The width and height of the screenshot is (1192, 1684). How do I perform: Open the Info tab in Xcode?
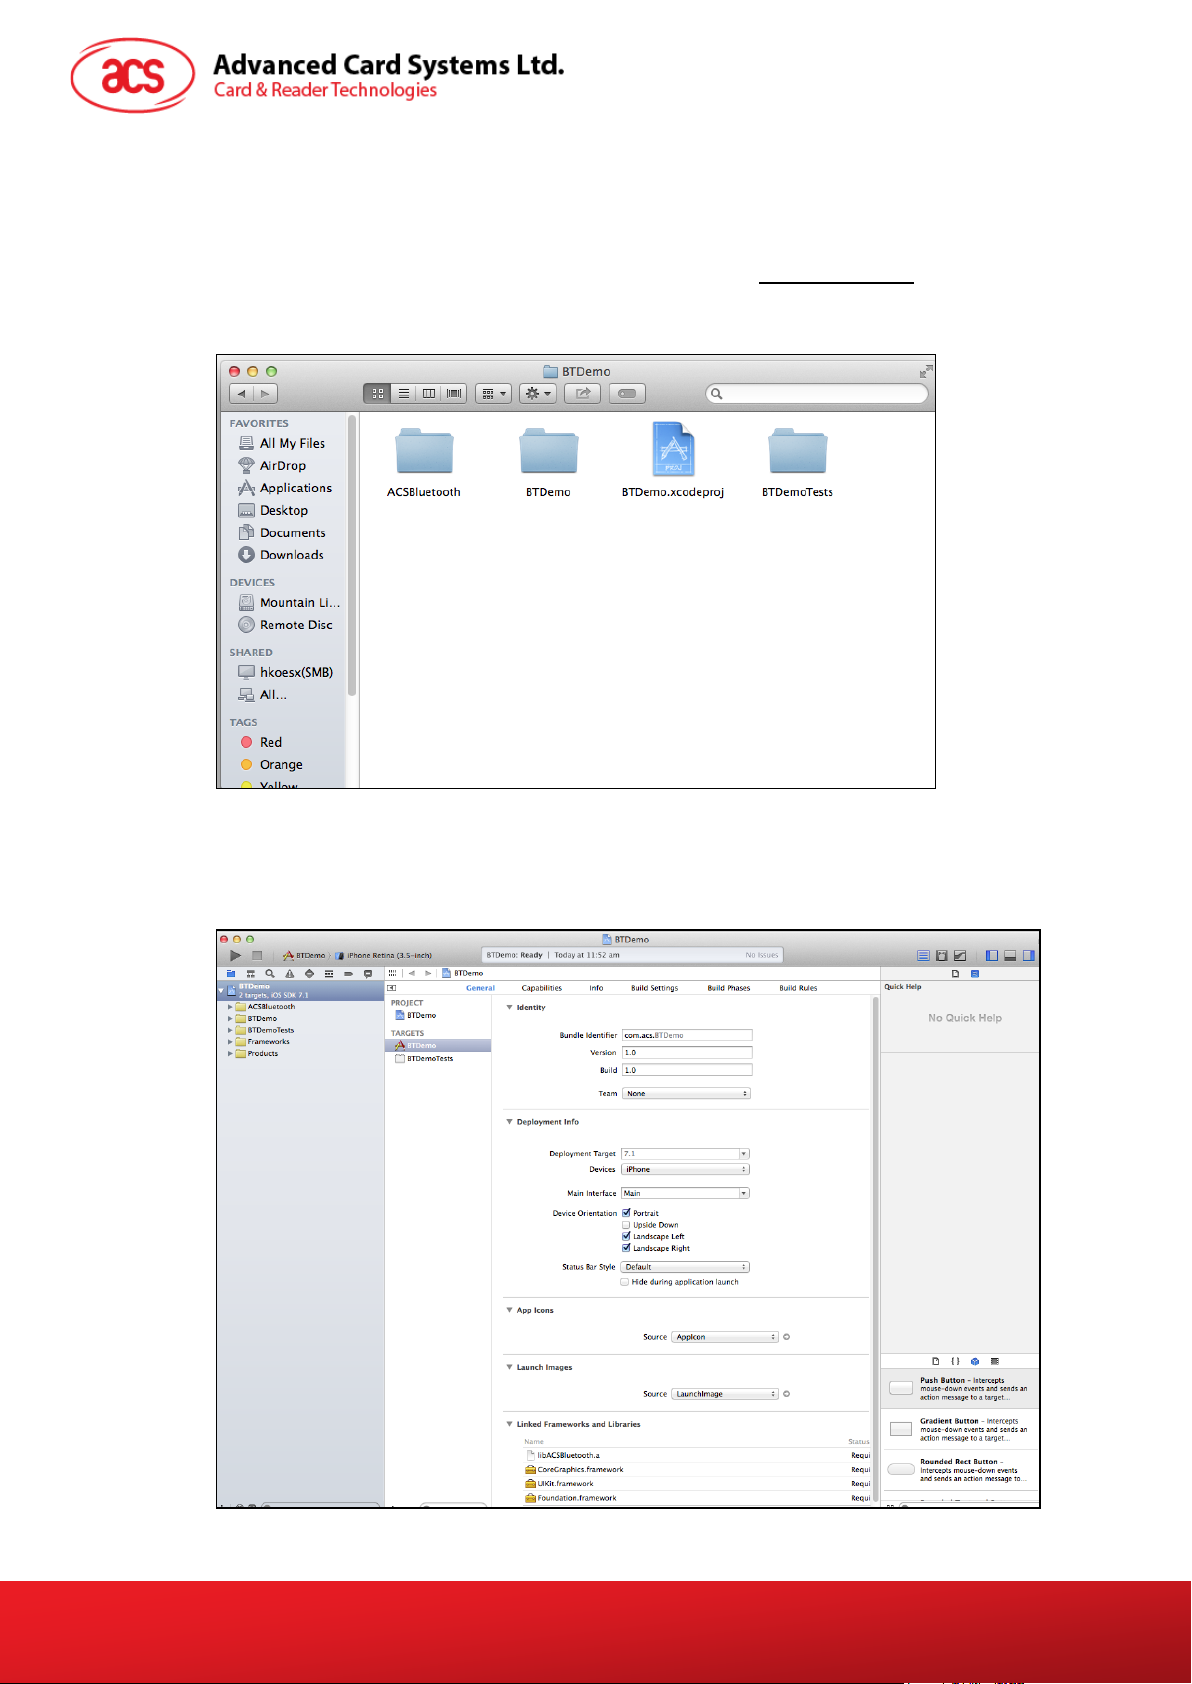(x=596, y=988)
